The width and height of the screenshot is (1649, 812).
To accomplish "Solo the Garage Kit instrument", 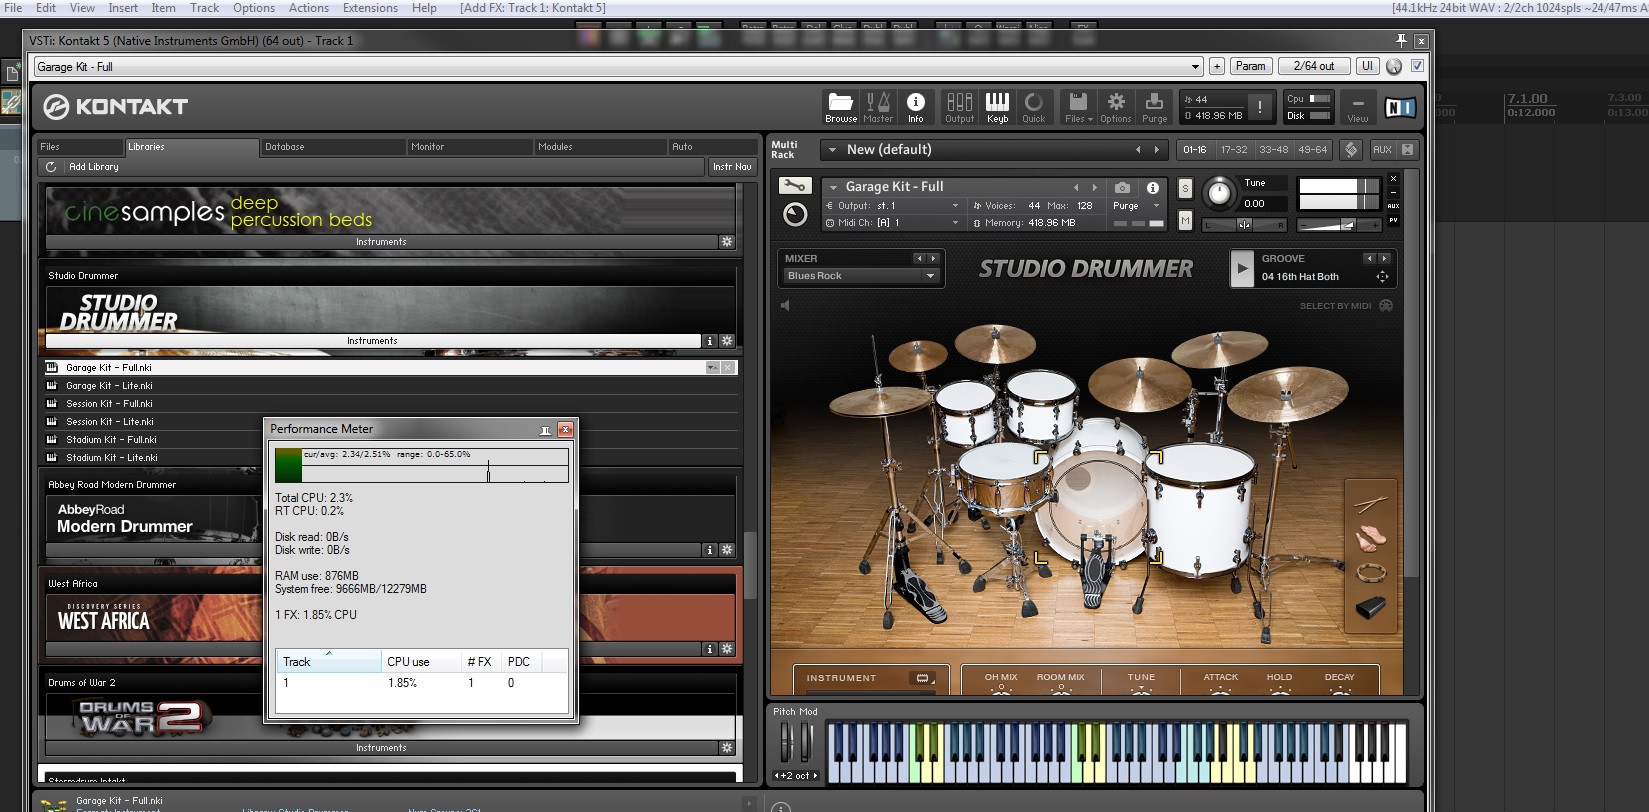I will coord(1185,188).
